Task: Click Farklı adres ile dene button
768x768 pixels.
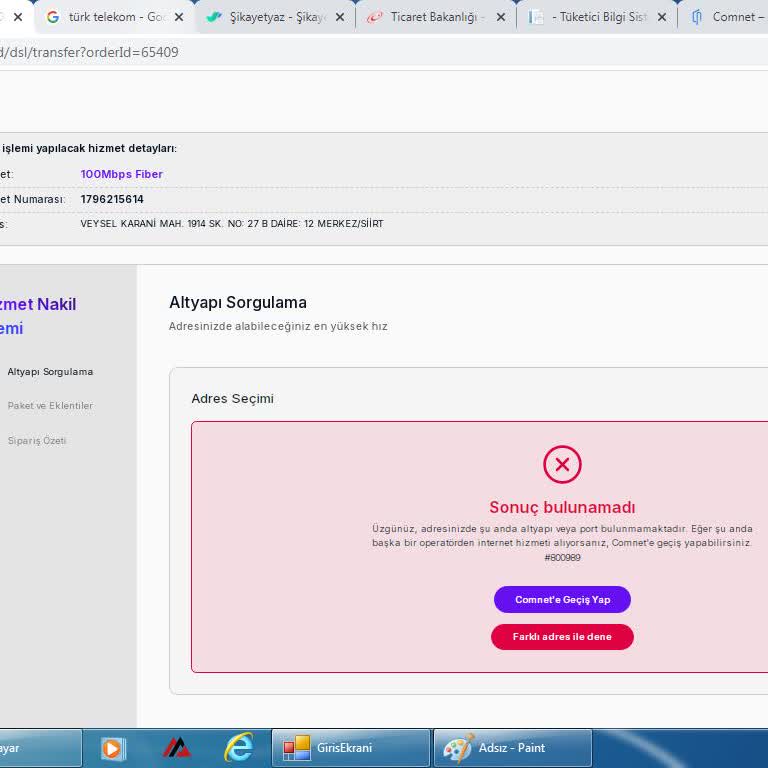Action: (562, 637)
